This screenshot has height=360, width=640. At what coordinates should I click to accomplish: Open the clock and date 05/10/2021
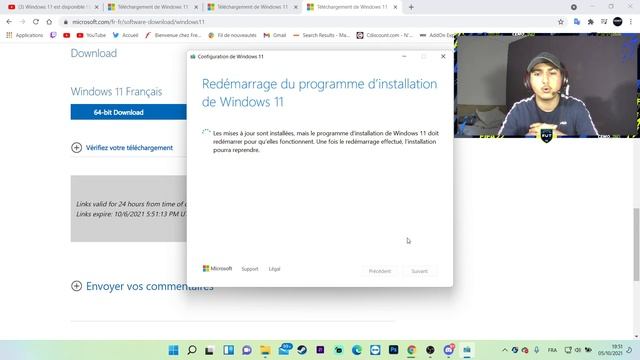click(611, 350)
